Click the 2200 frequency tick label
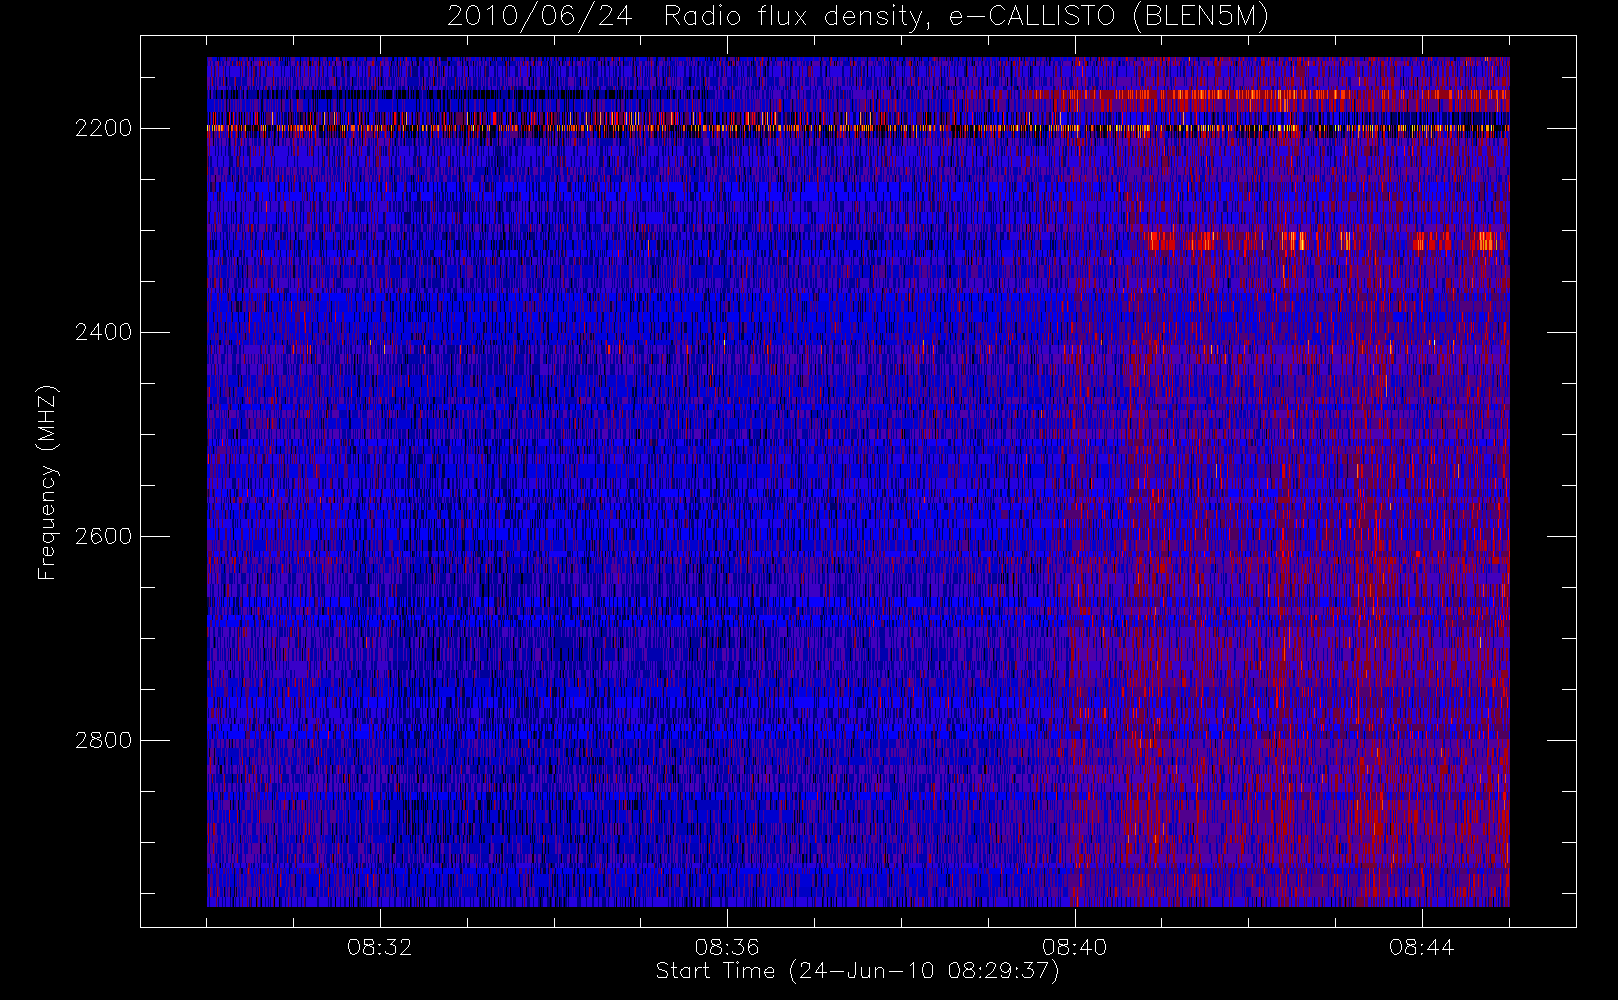Viewport: 1618px width, 1000px height. pos(103,128)
